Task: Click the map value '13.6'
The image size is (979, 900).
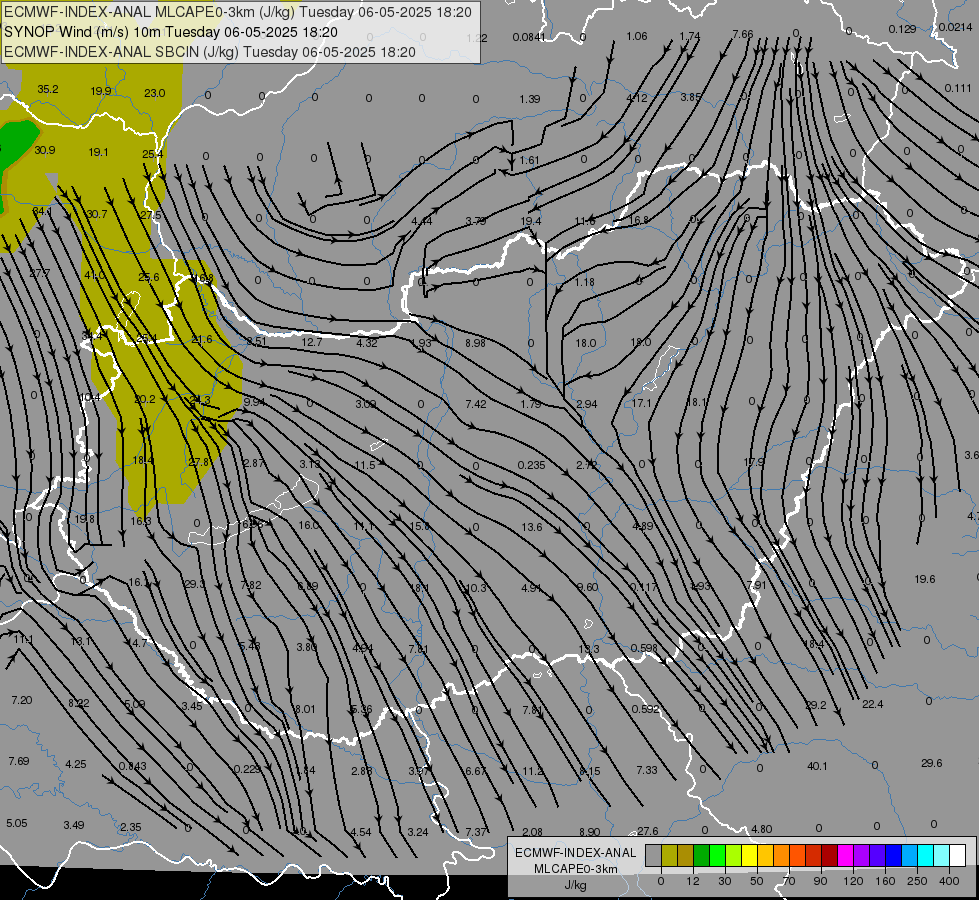Action: coord(531,527)
